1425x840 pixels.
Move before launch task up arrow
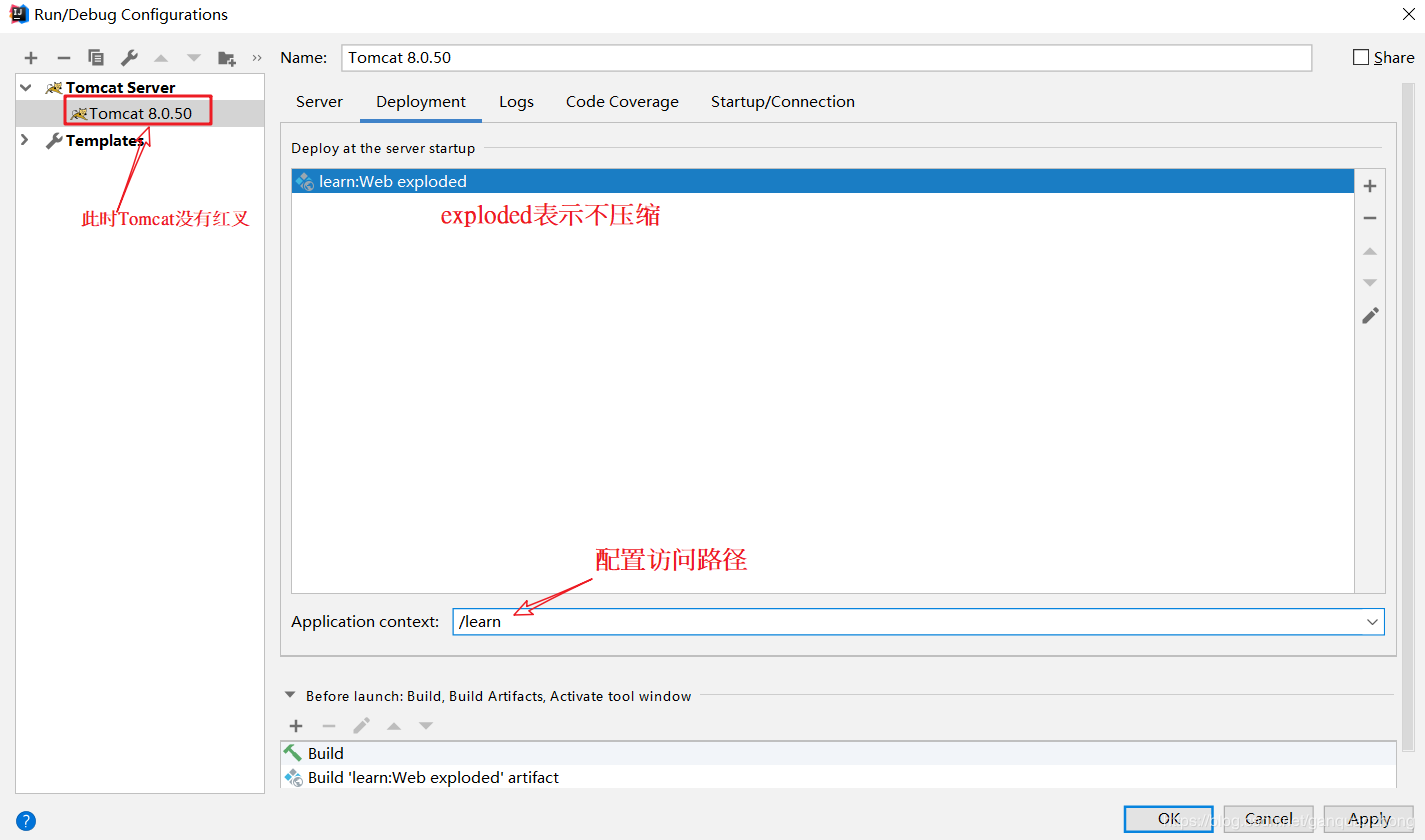394,726
